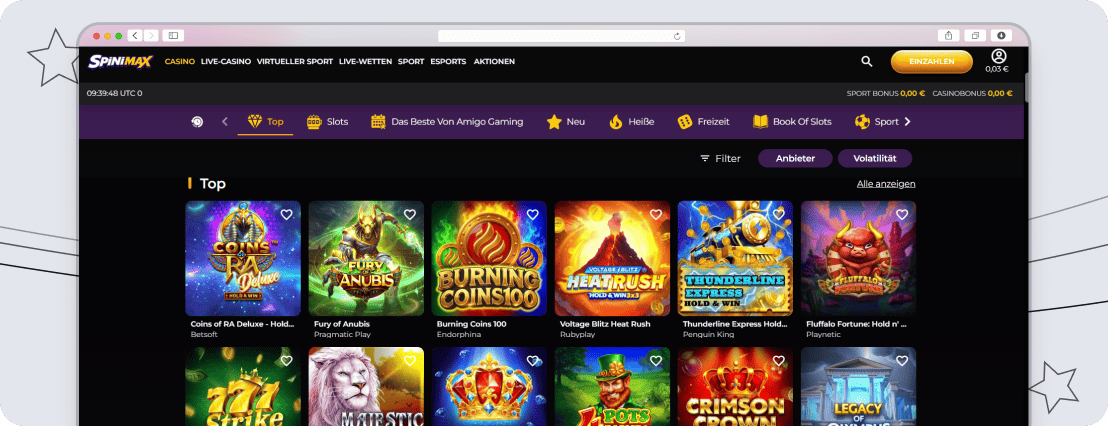Open the Burning Coins 100 thumbnail

click(x=489, y=258)
